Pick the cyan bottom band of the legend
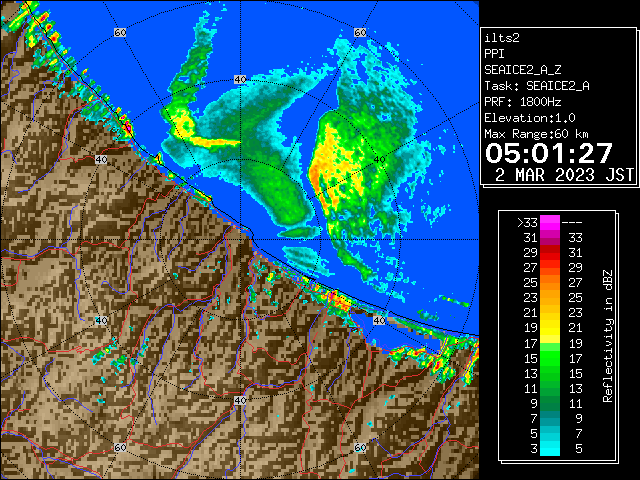640x480 pixels. click(x=550, y=448)
